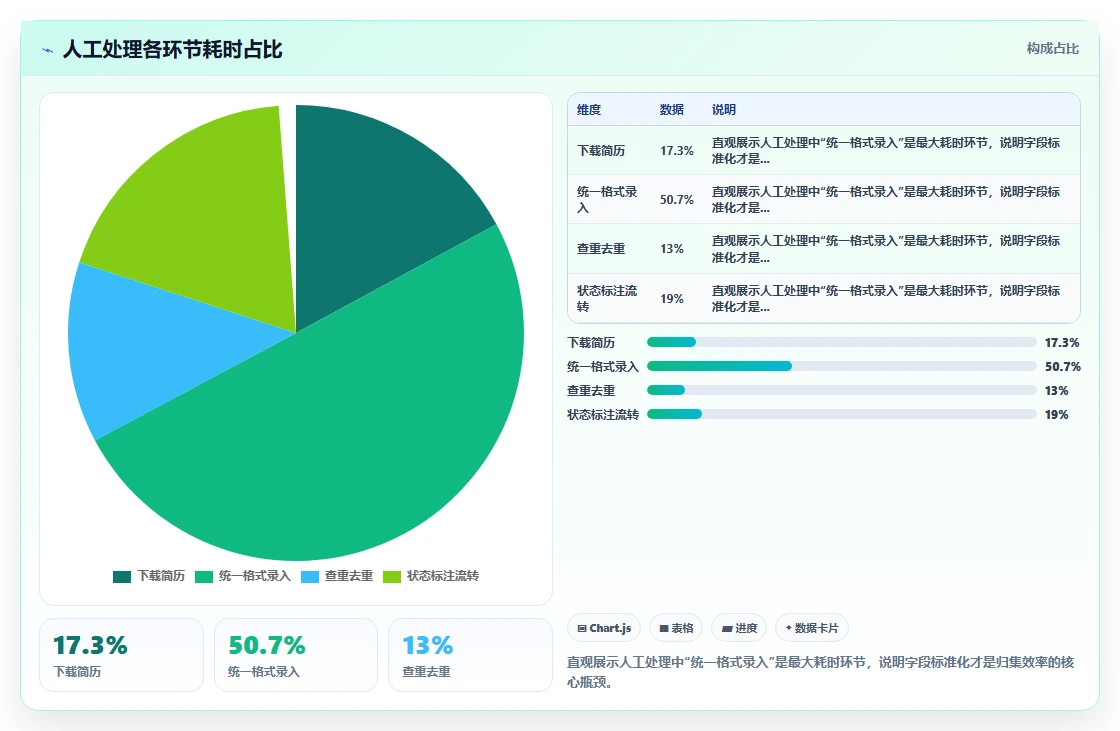Click the 维度 column header

pyautogui.click(x=589, y=109)
